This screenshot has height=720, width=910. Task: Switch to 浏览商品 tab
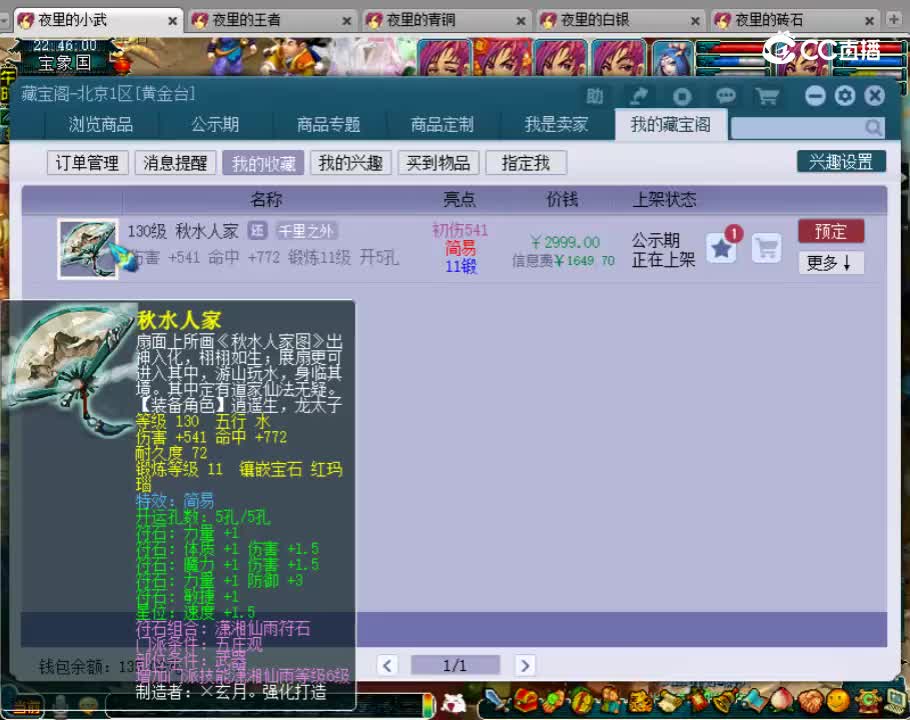tap(100, 124)
